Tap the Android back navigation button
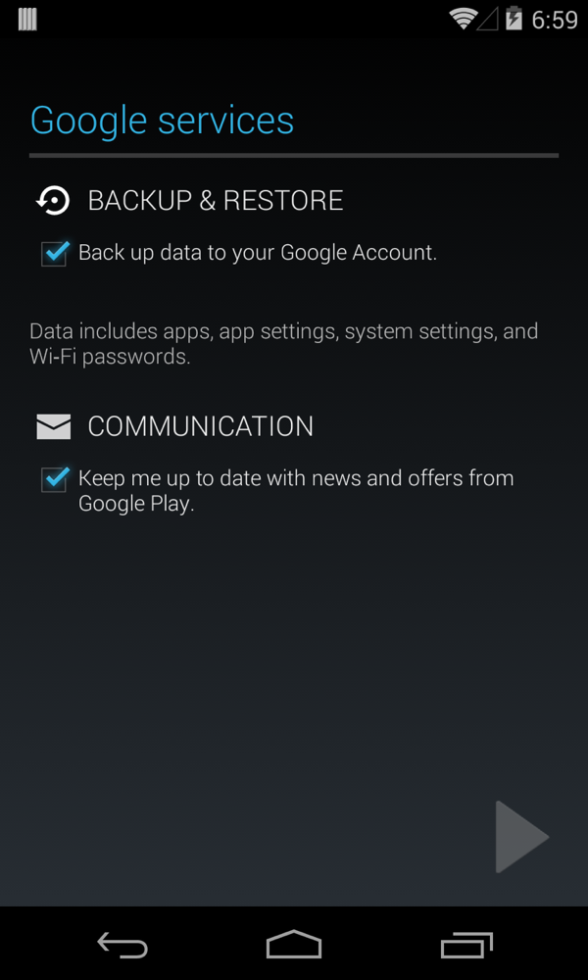Screen dimensions: 588x980 [122, 944]
